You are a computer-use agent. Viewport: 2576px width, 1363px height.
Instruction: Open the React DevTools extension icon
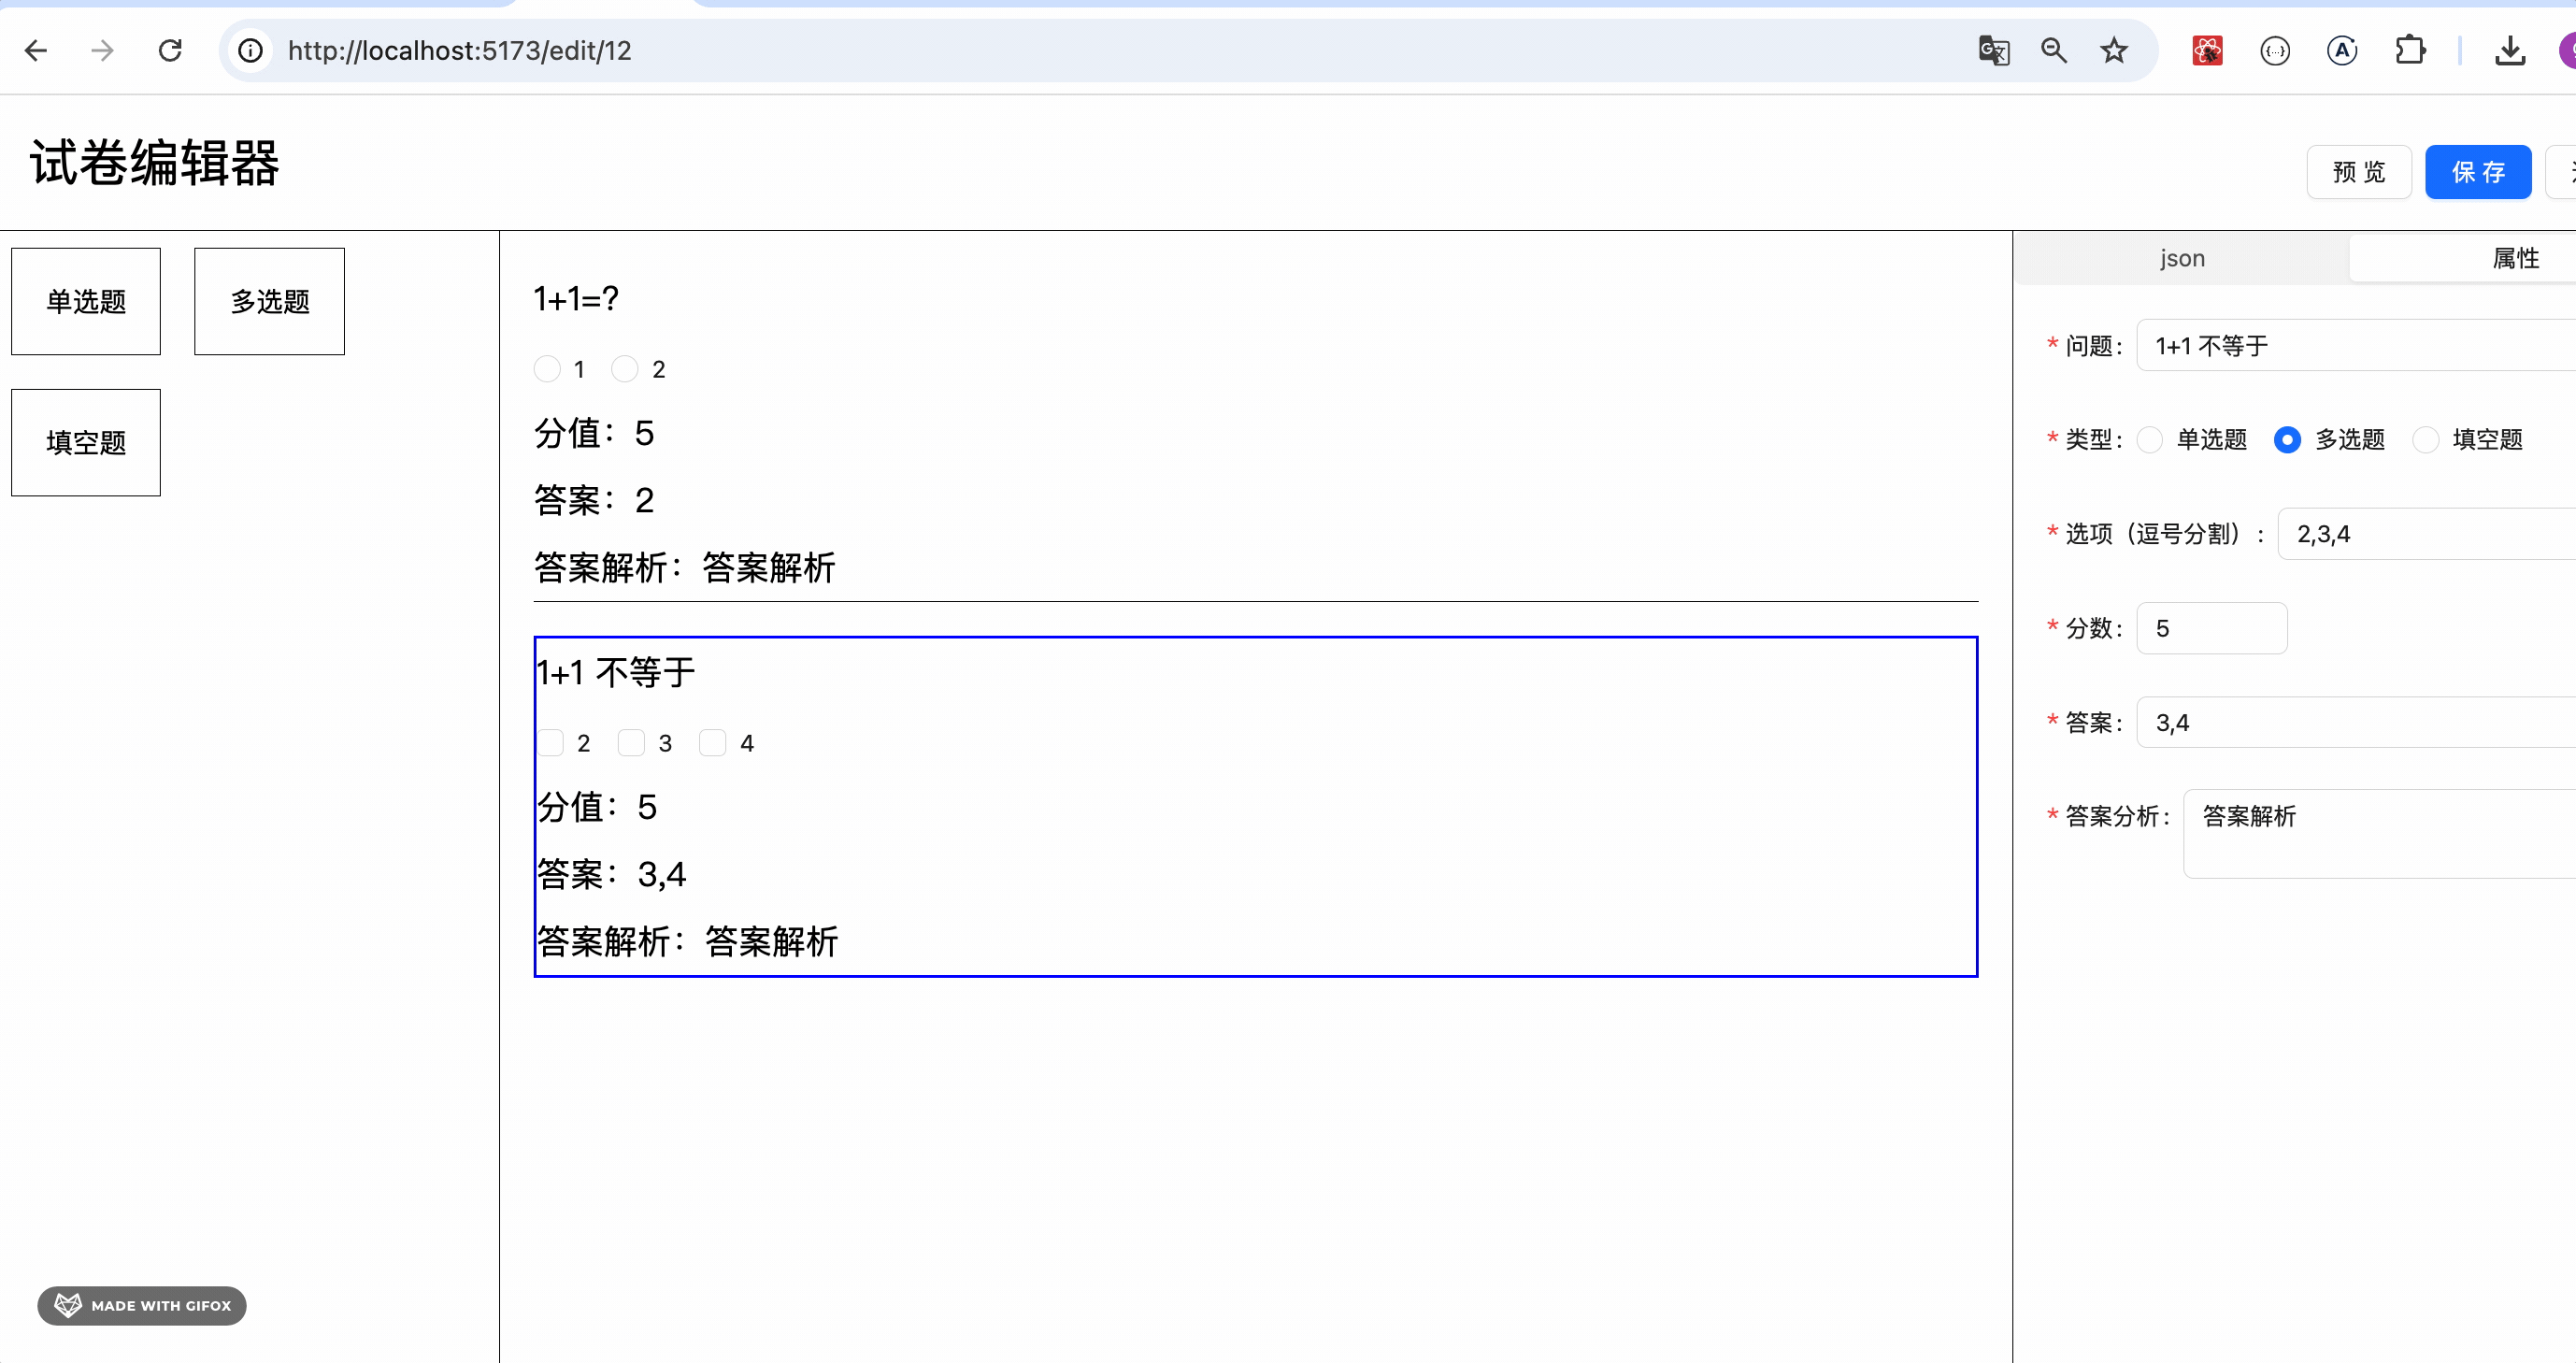2207,50
